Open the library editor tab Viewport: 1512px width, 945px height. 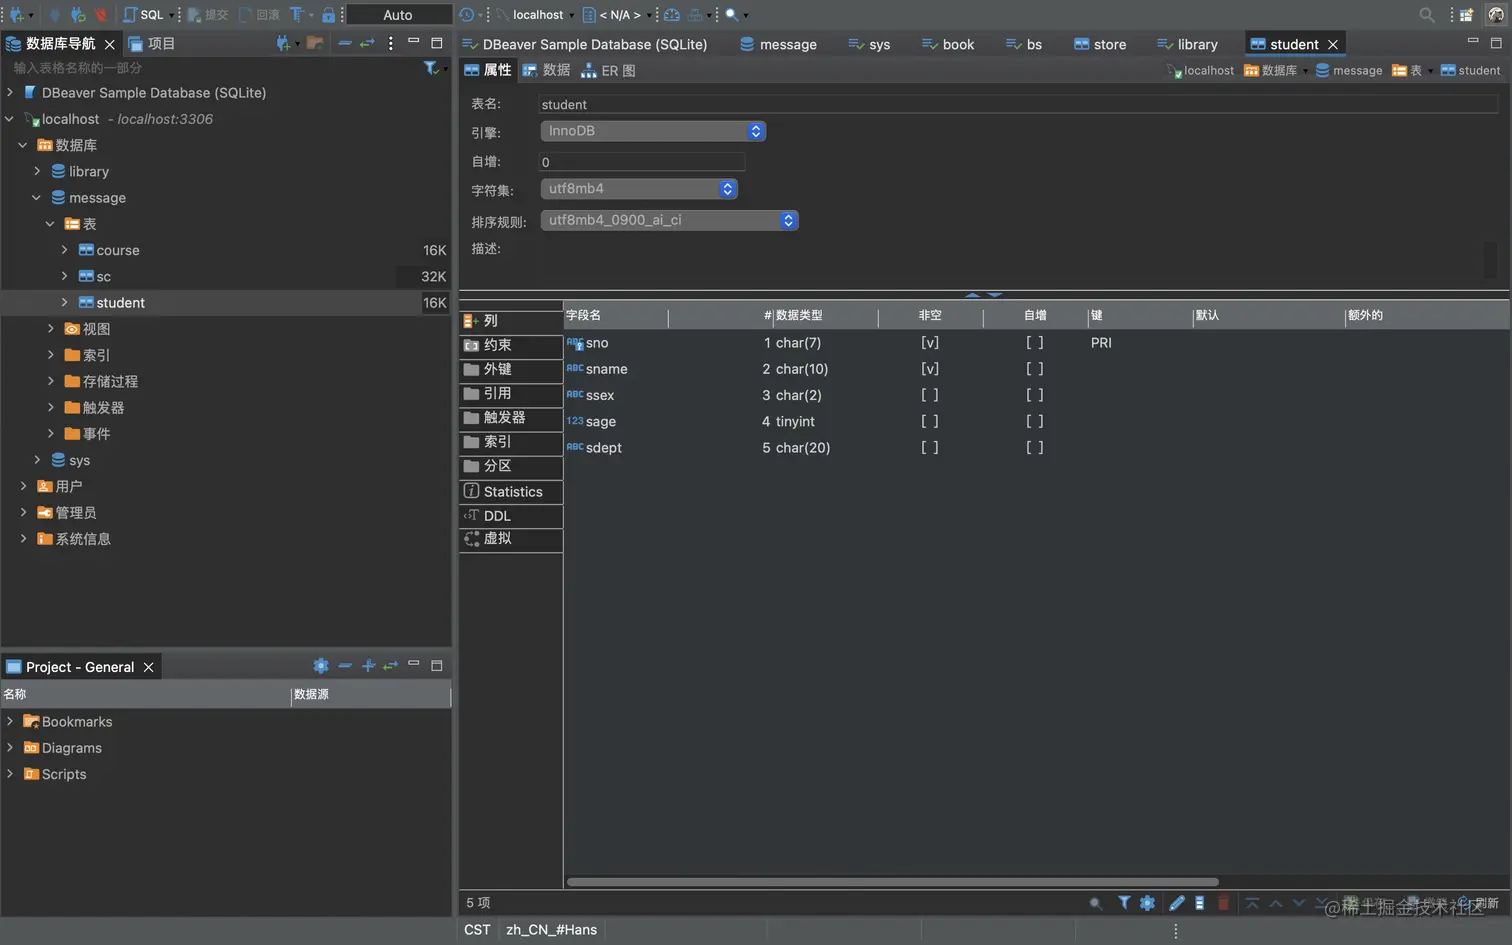click(x=1187, y=44)
